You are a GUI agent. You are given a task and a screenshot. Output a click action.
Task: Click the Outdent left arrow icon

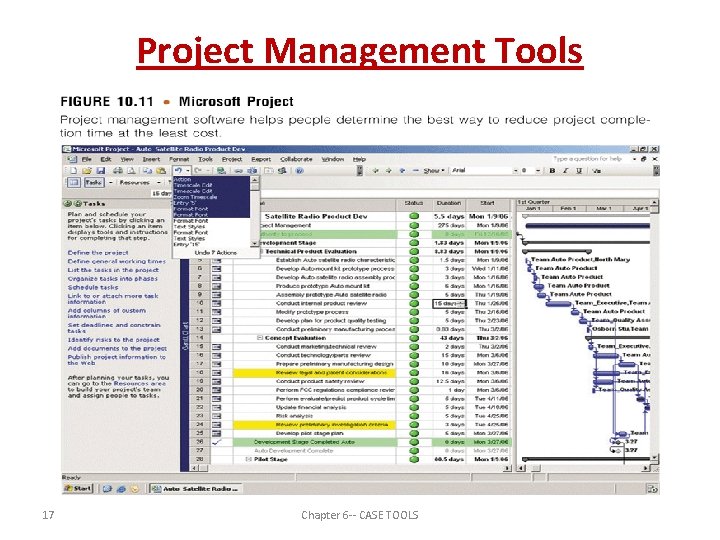click(376, 171)
